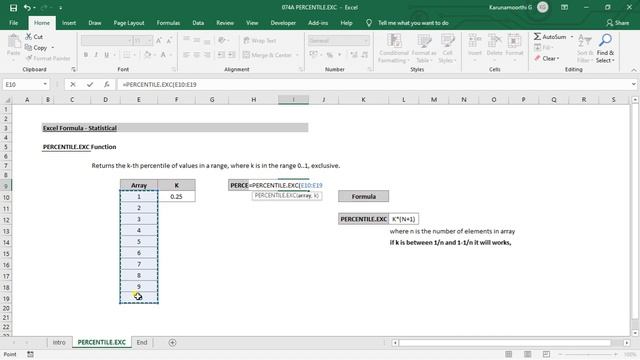Image resolution: width=640 pixels, height=360 pixels.
Task: Cancel formula entry with the X icon
Action: (x=73, y=84)
